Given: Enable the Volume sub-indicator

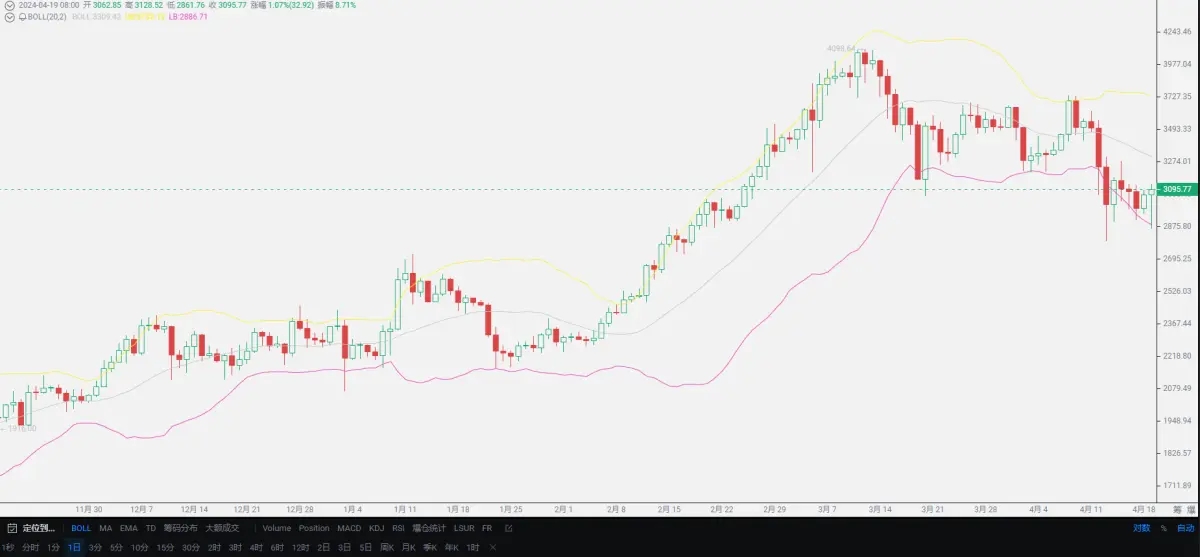Looking at the screenshot, I should (x=277, y=528).
